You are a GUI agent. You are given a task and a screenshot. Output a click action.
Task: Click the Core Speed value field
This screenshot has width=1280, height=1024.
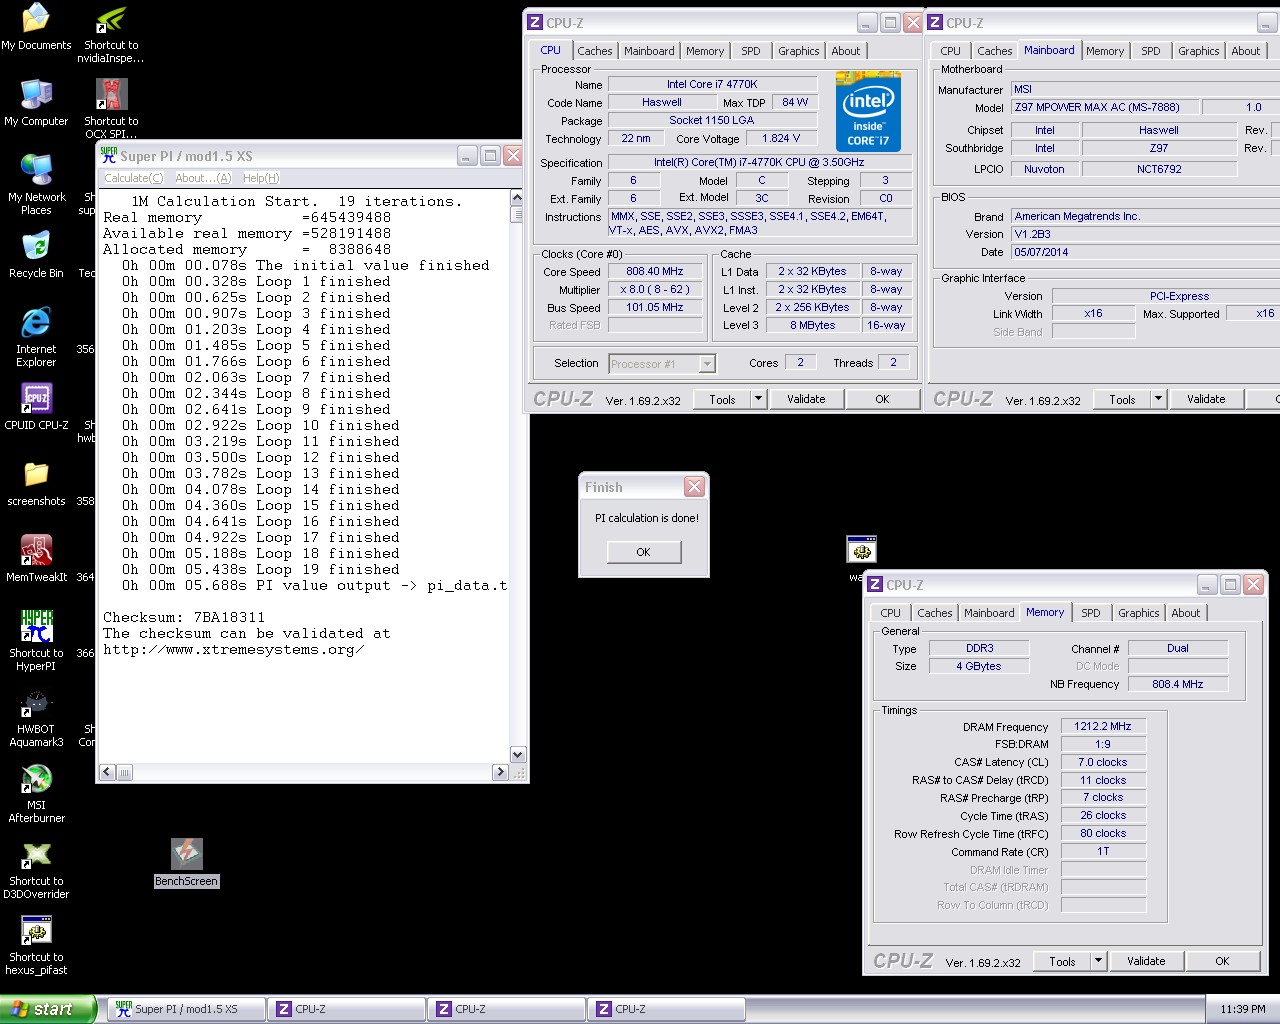tap(655, 272)
